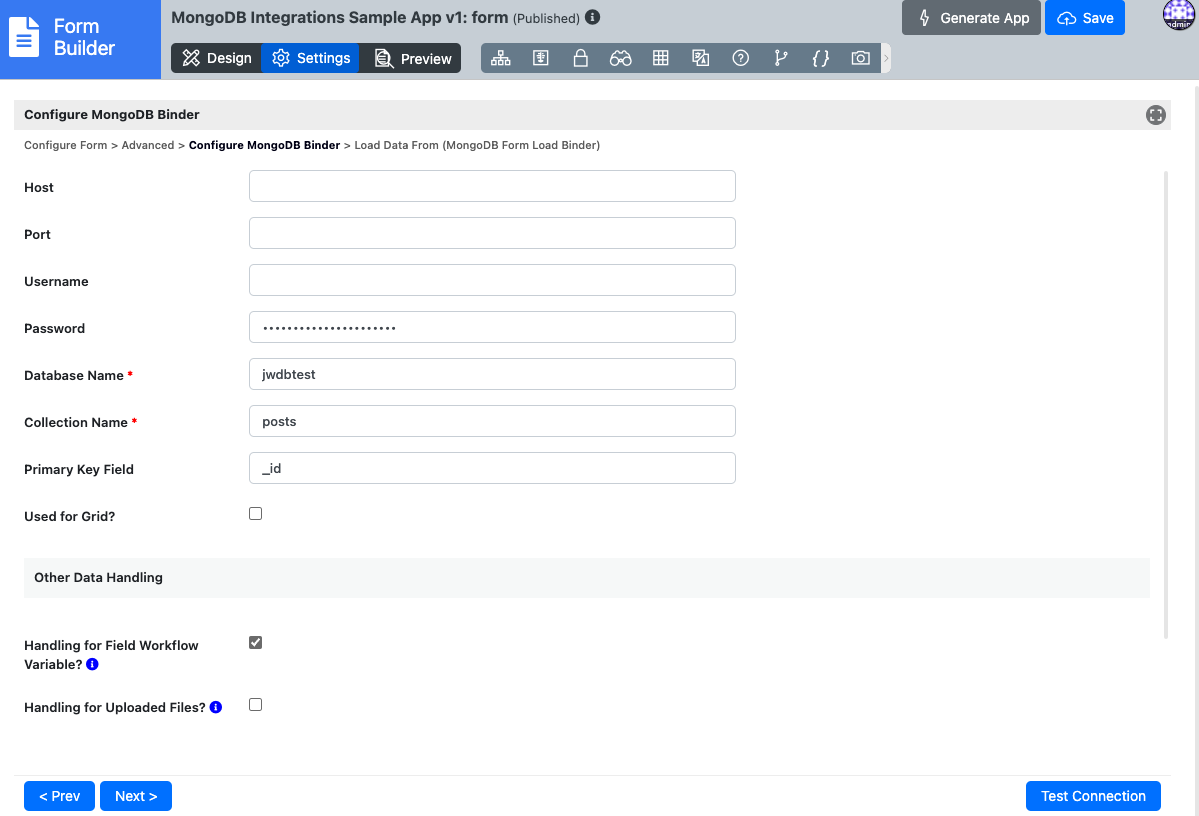Enable Handling for Uploaded Files checkbox
This screenshot has width=1199, height=816.
click(x=255, y=705)
